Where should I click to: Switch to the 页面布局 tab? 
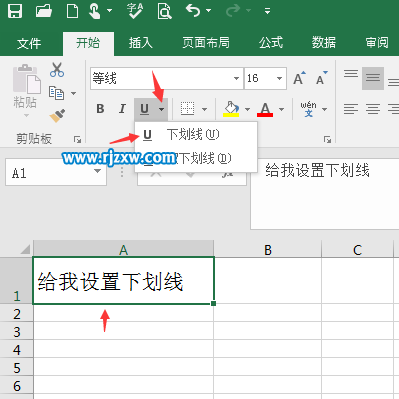[x=206, y=43]
